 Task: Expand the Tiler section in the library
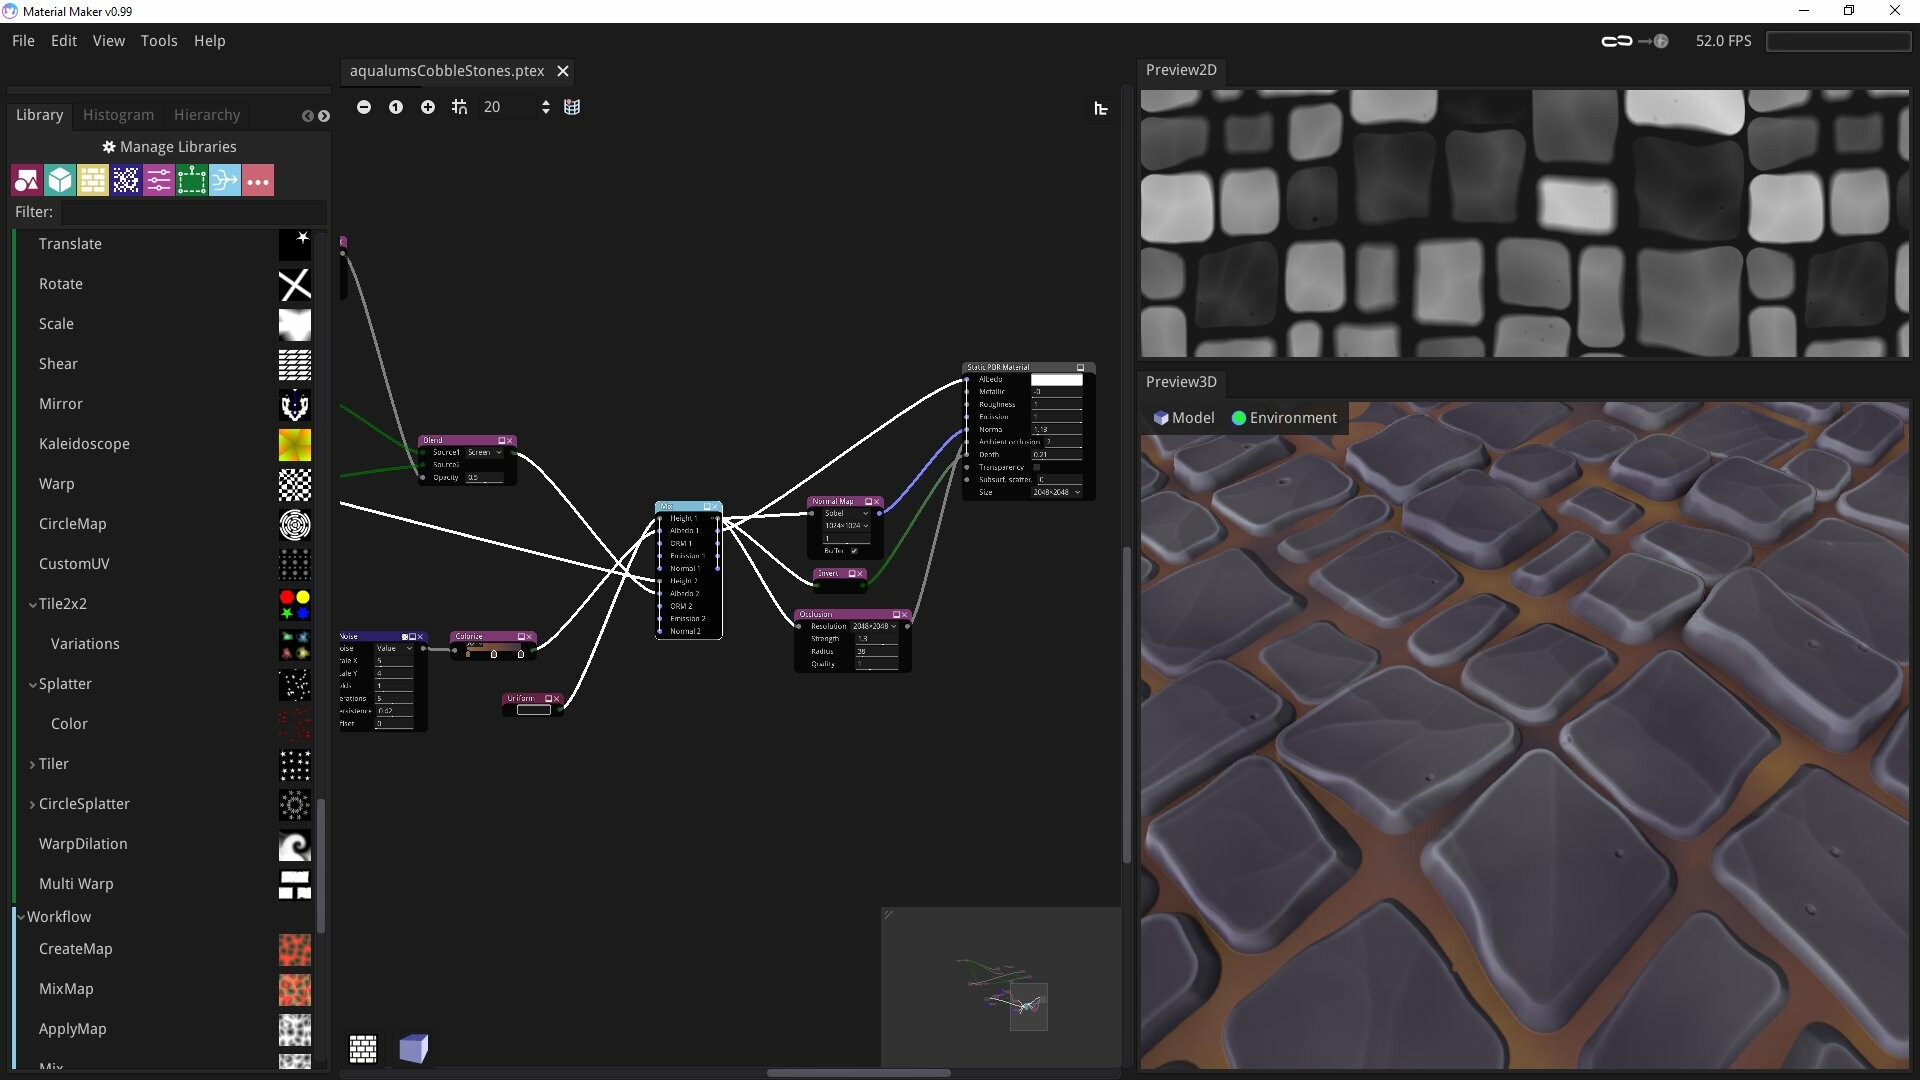point(33,764)
